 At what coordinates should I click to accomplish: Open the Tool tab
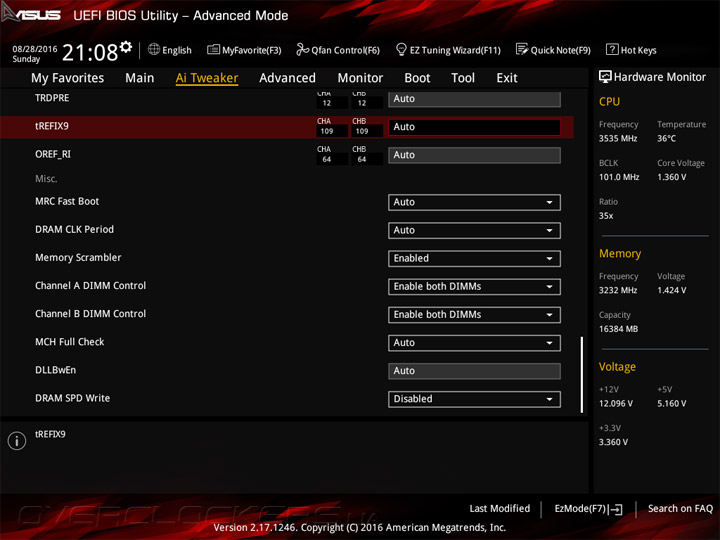463,78
